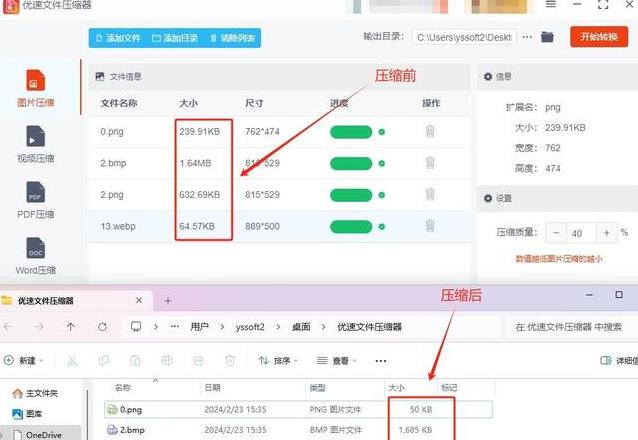Click 桌面 breadcrumb in address bar
Image resolution: width=638 pixels, height=440 pixels.
[x=301, y=327]
